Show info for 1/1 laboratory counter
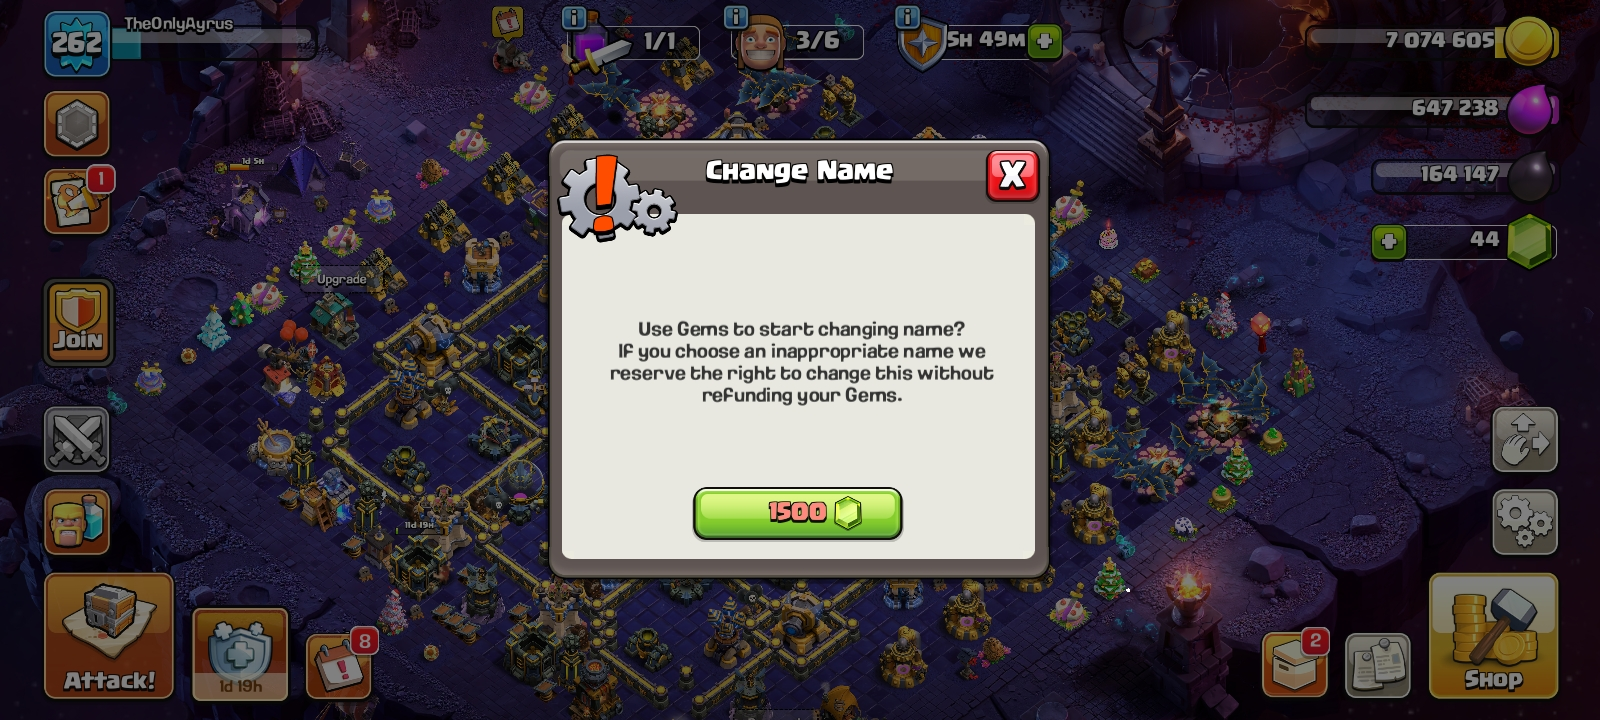The width and height of the screenshot is (1600, 720). click(x=573, y=17)
